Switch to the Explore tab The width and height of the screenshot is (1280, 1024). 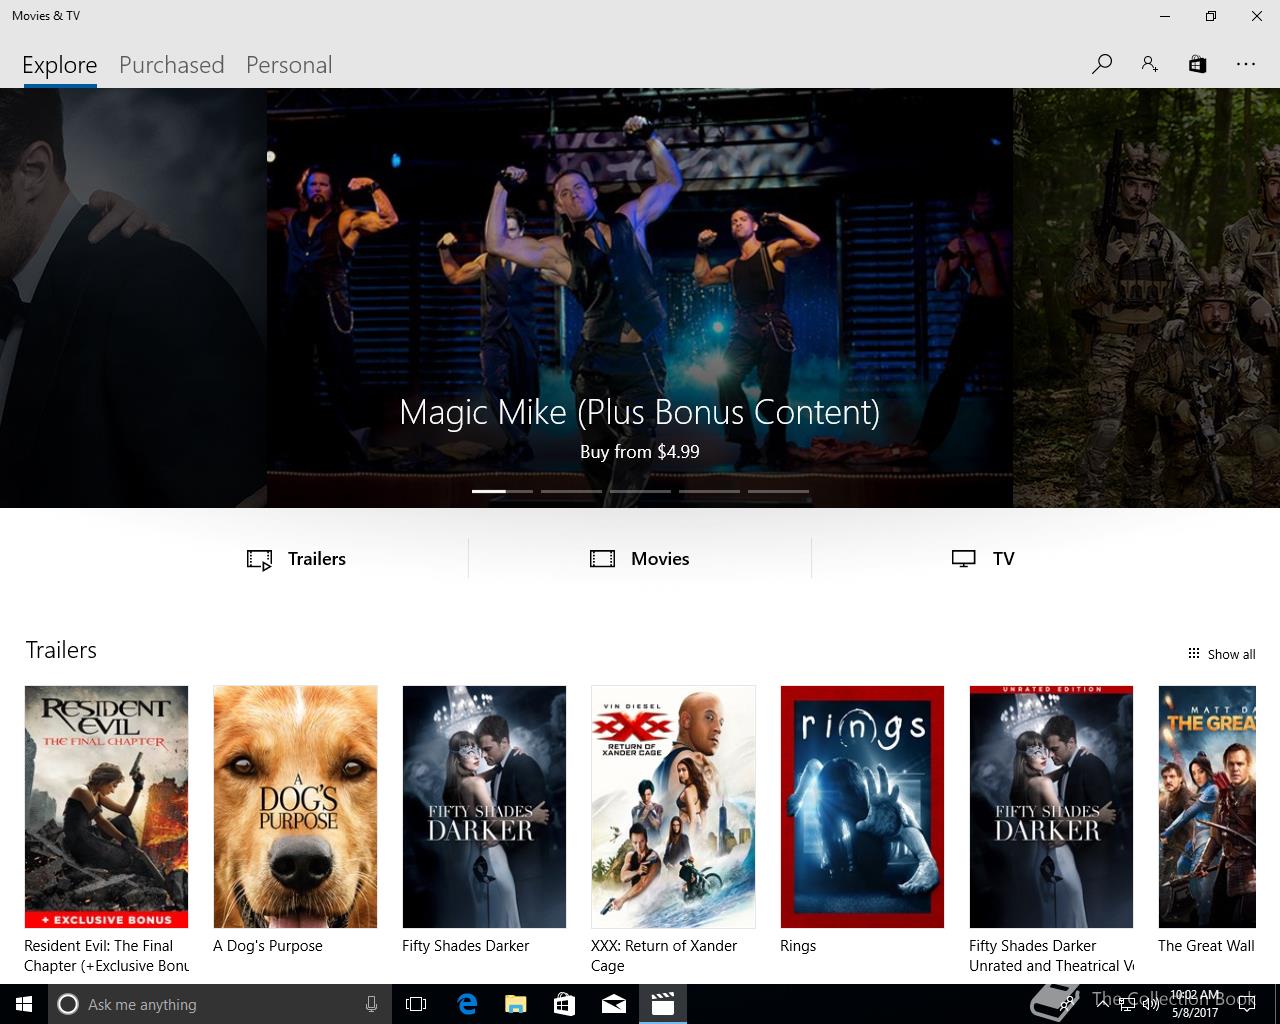[x=60, y=65]
